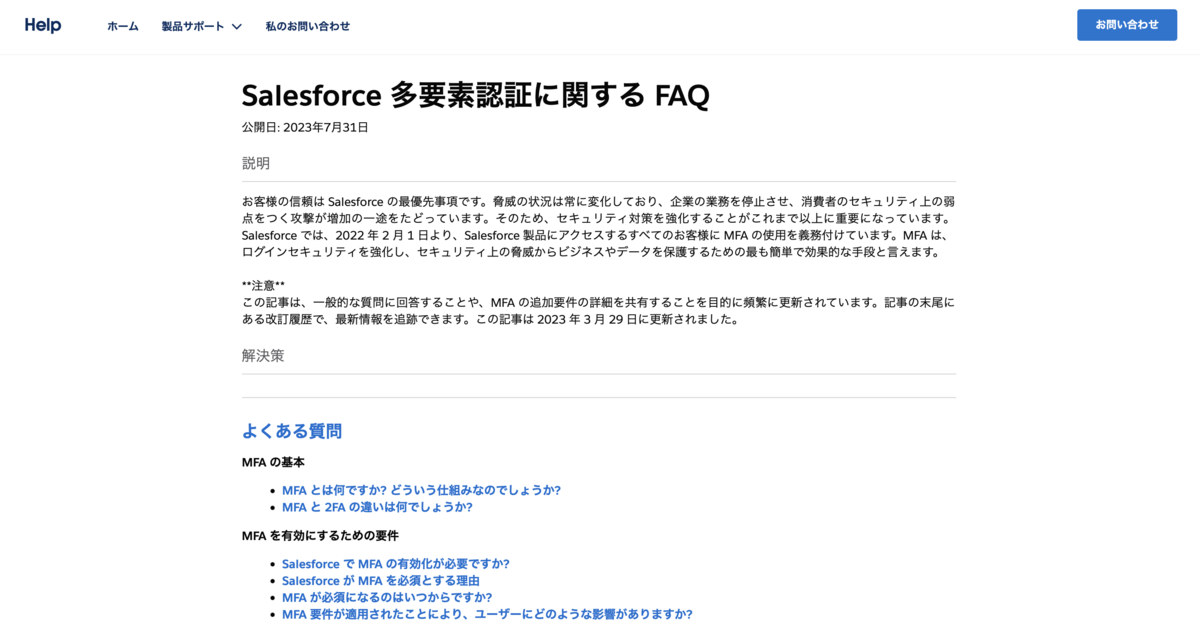Click the お問い合わせ button
Screen dimensions: 1200x622
tap(1127, 25)
